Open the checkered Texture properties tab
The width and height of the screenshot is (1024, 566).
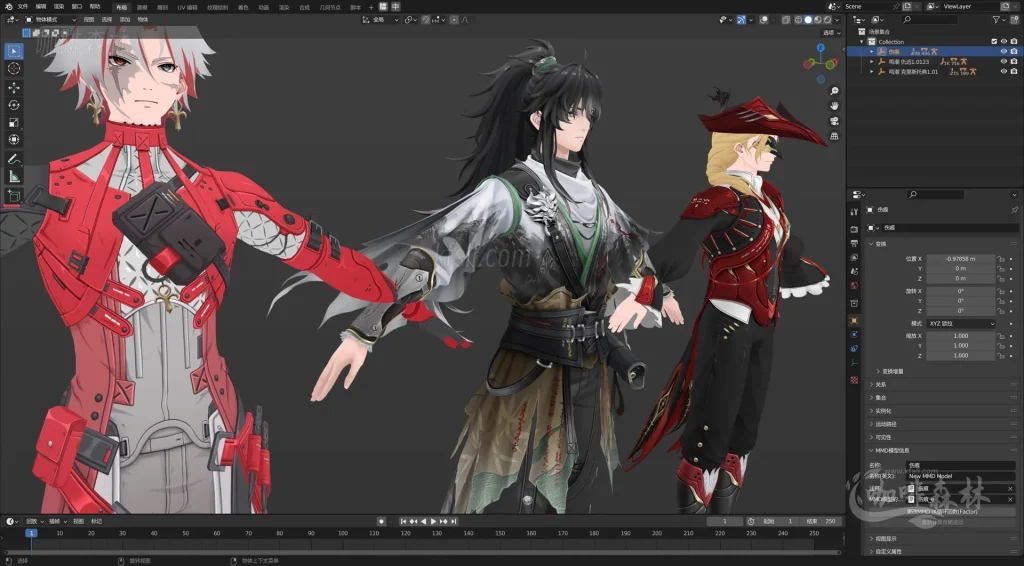tap(854, 380)
